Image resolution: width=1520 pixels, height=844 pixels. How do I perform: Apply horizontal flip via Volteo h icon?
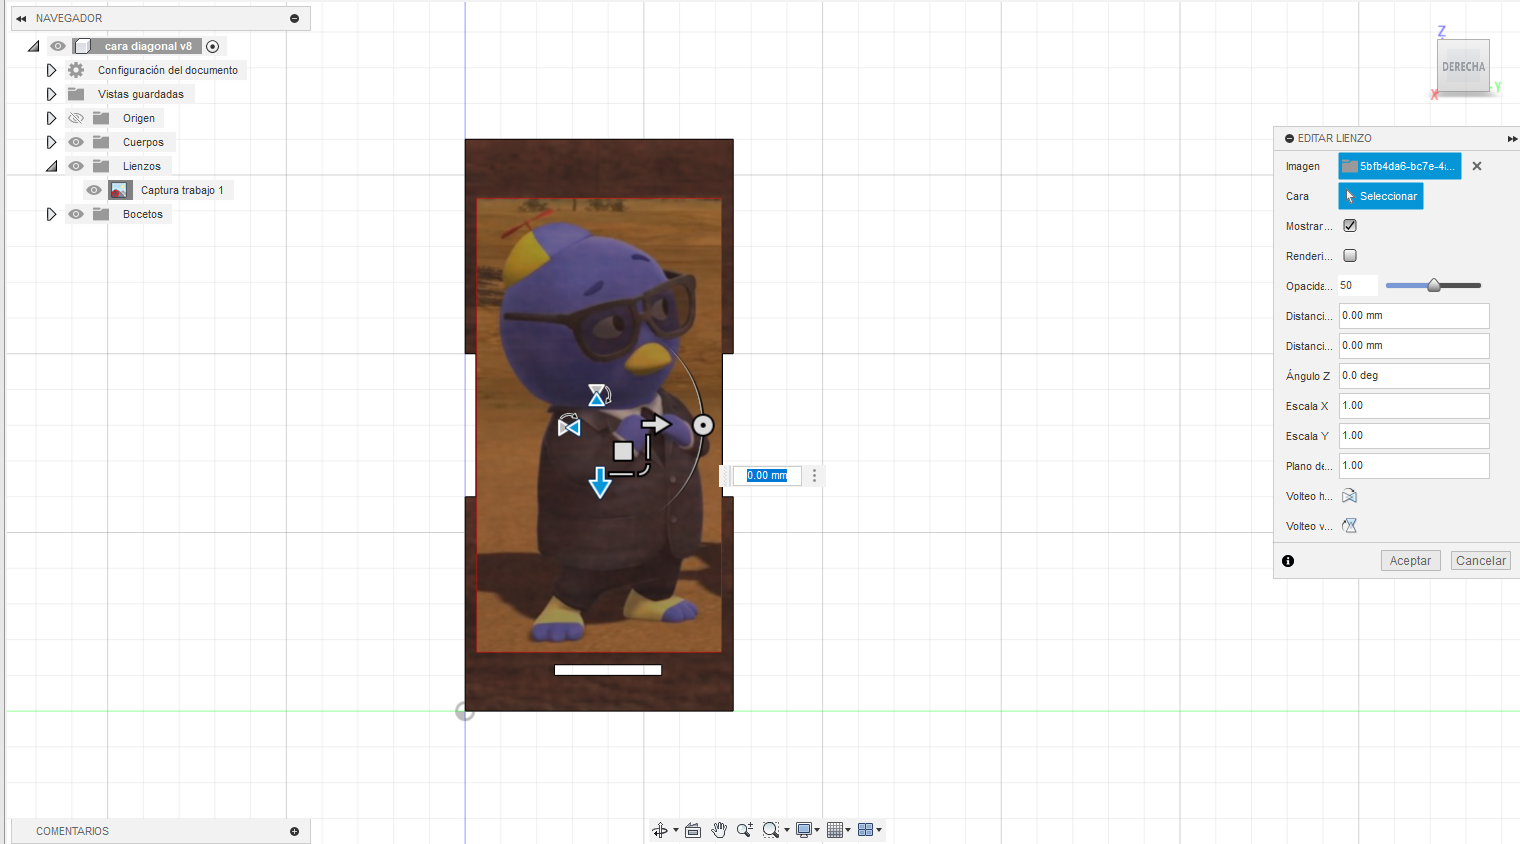tap(1349, 496)
